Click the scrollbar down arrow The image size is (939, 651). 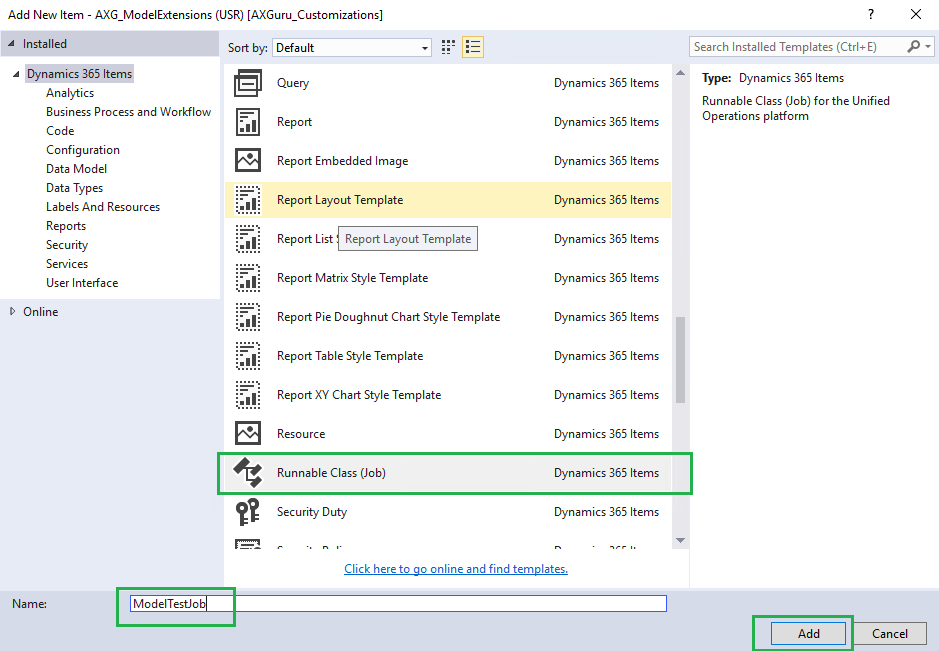(x=680, y=540)
